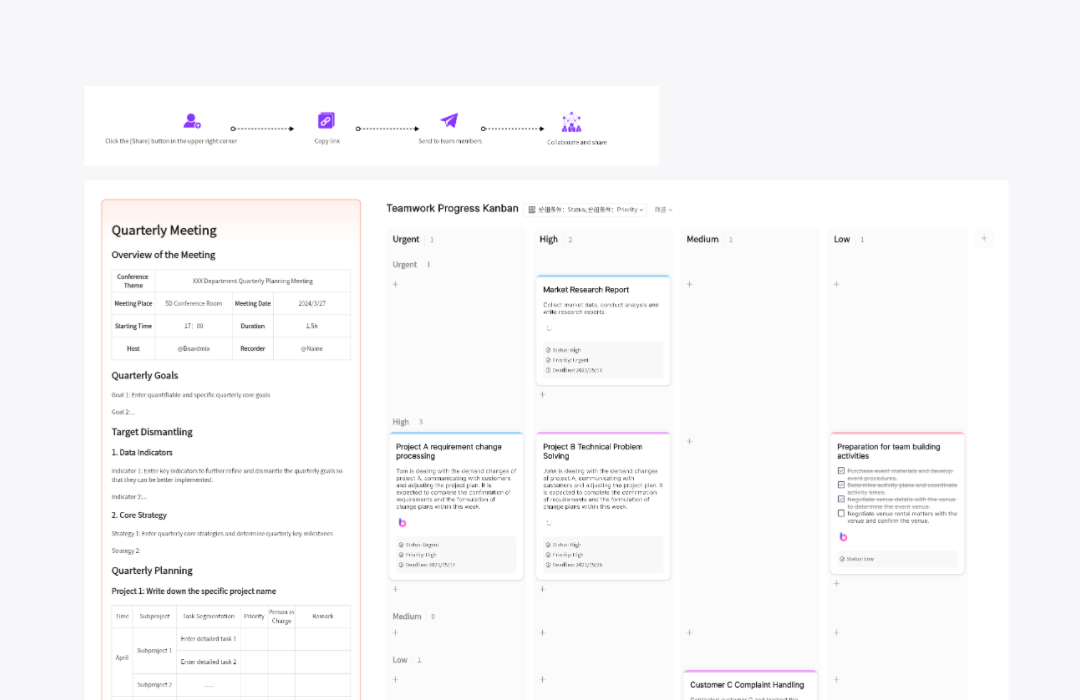The image size is (1080, 700).
Task: Open the Status/Priority grouping dropdown
Action: coord(586,210)
